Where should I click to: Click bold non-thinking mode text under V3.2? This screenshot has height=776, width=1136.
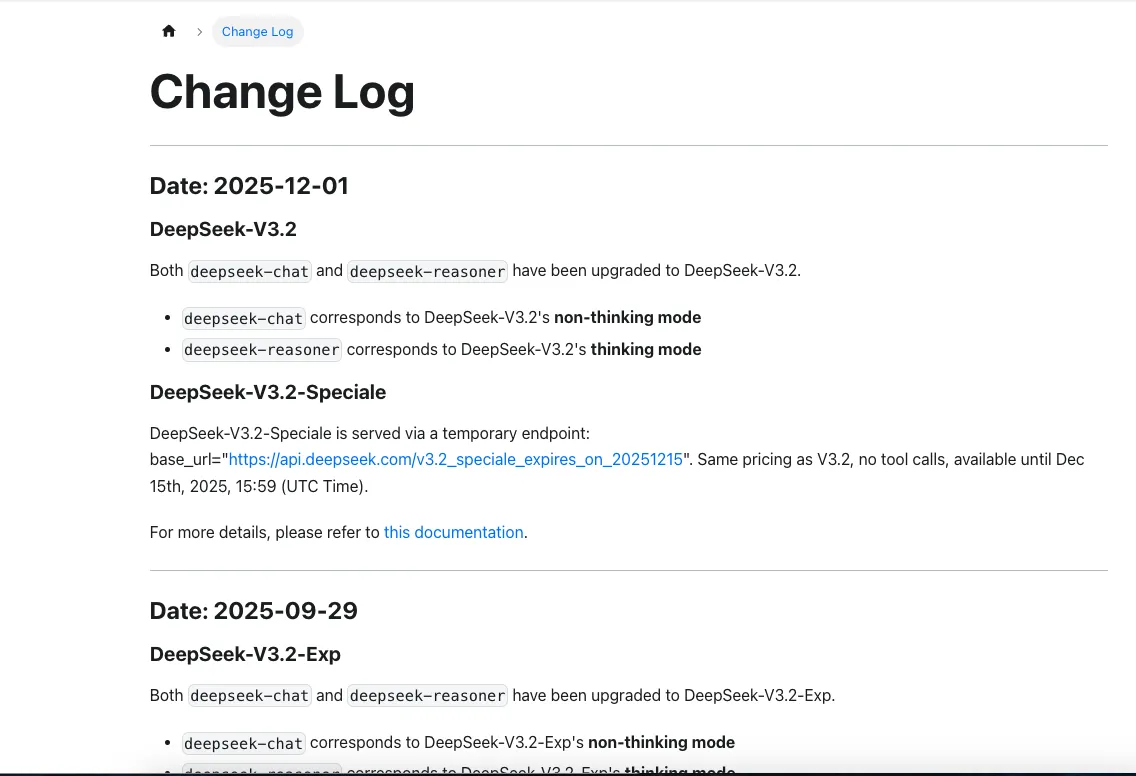coord(627,318)
